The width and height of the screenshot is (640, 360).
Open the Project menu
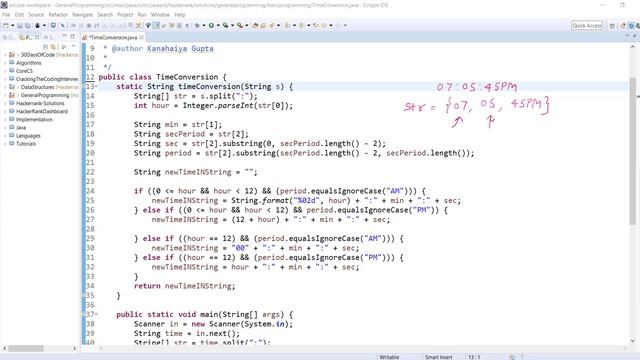[125, 15]
